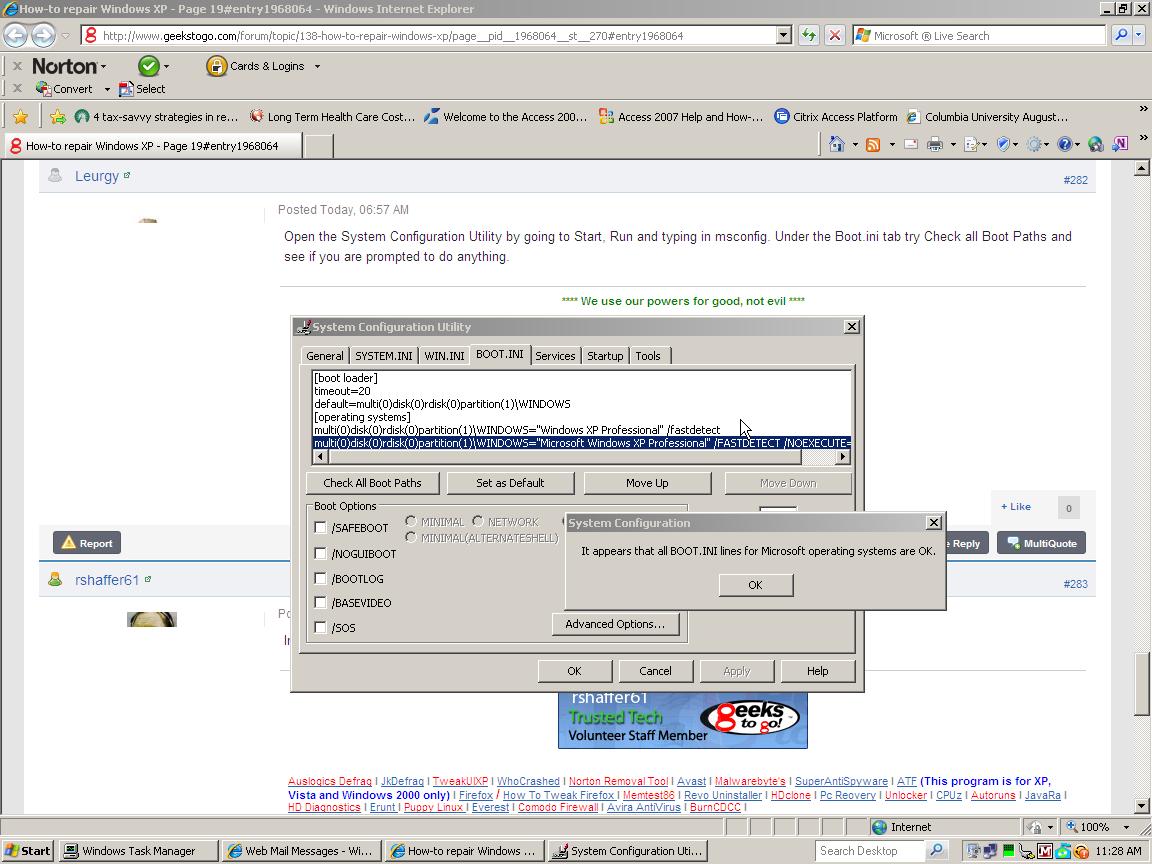The height and width of the screenshot is (864, 1152).
Task: Click the blue Help question mark icon
Action: [x=1065, y=145]
